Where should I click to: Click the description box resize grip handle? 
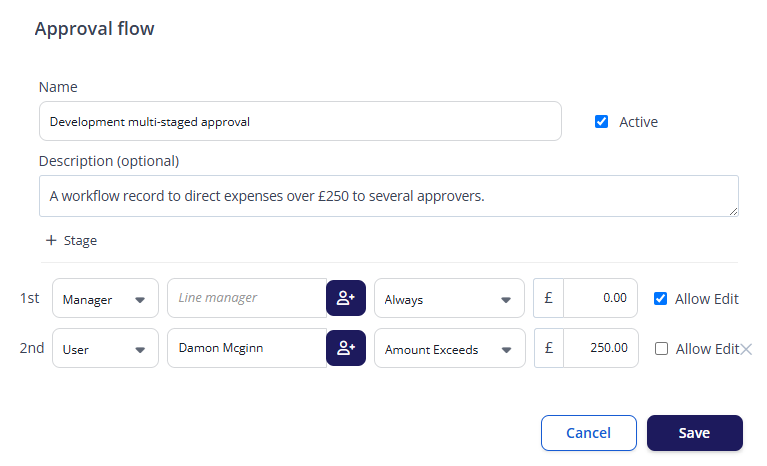pos(733,211)
